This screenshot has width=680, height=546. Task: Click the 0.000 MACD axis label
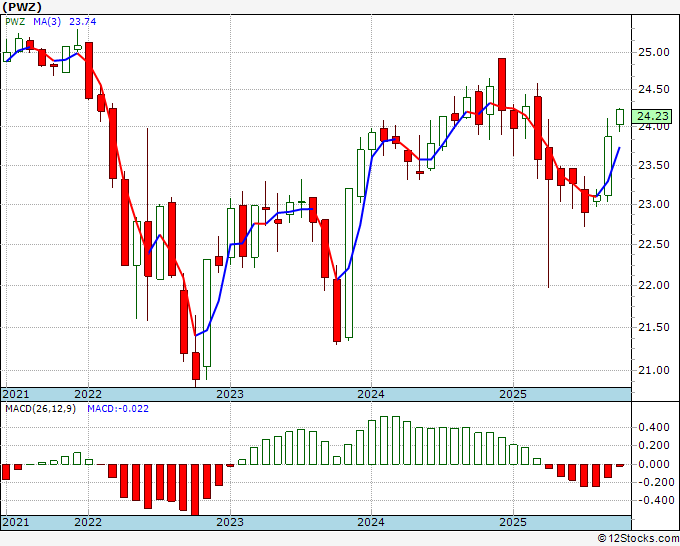(654, 464)
